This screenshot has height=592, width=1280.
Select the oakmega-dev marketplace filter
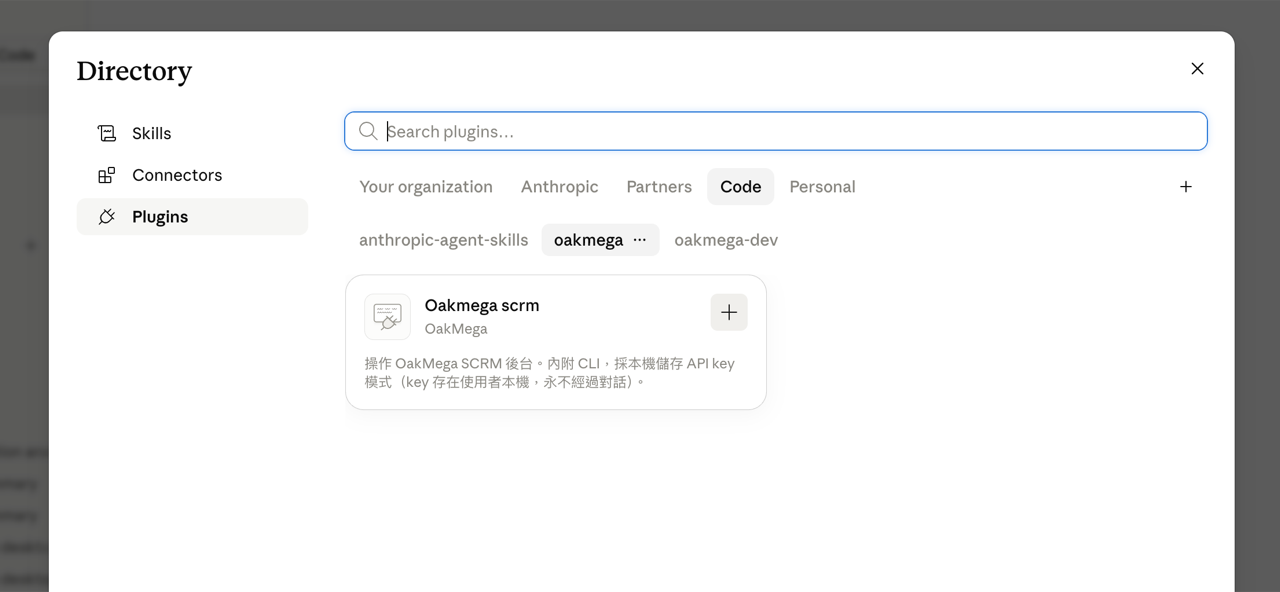(x=726, y=240)
